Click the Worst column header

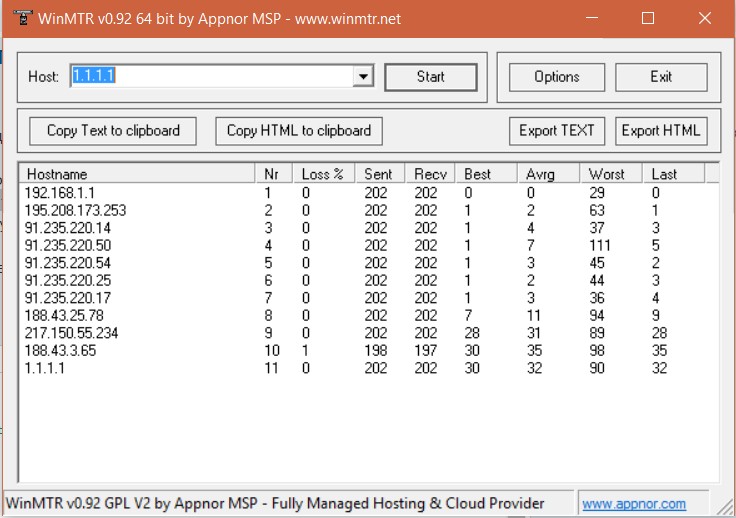[608, 174]
